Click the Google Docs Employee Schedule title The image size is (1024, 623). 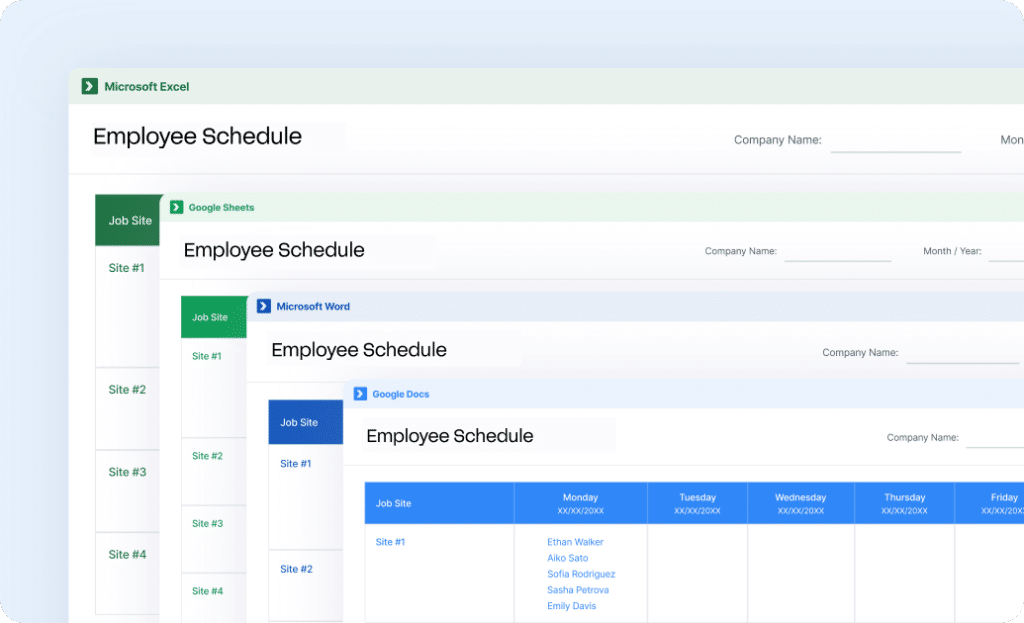(x=449, y=436)
